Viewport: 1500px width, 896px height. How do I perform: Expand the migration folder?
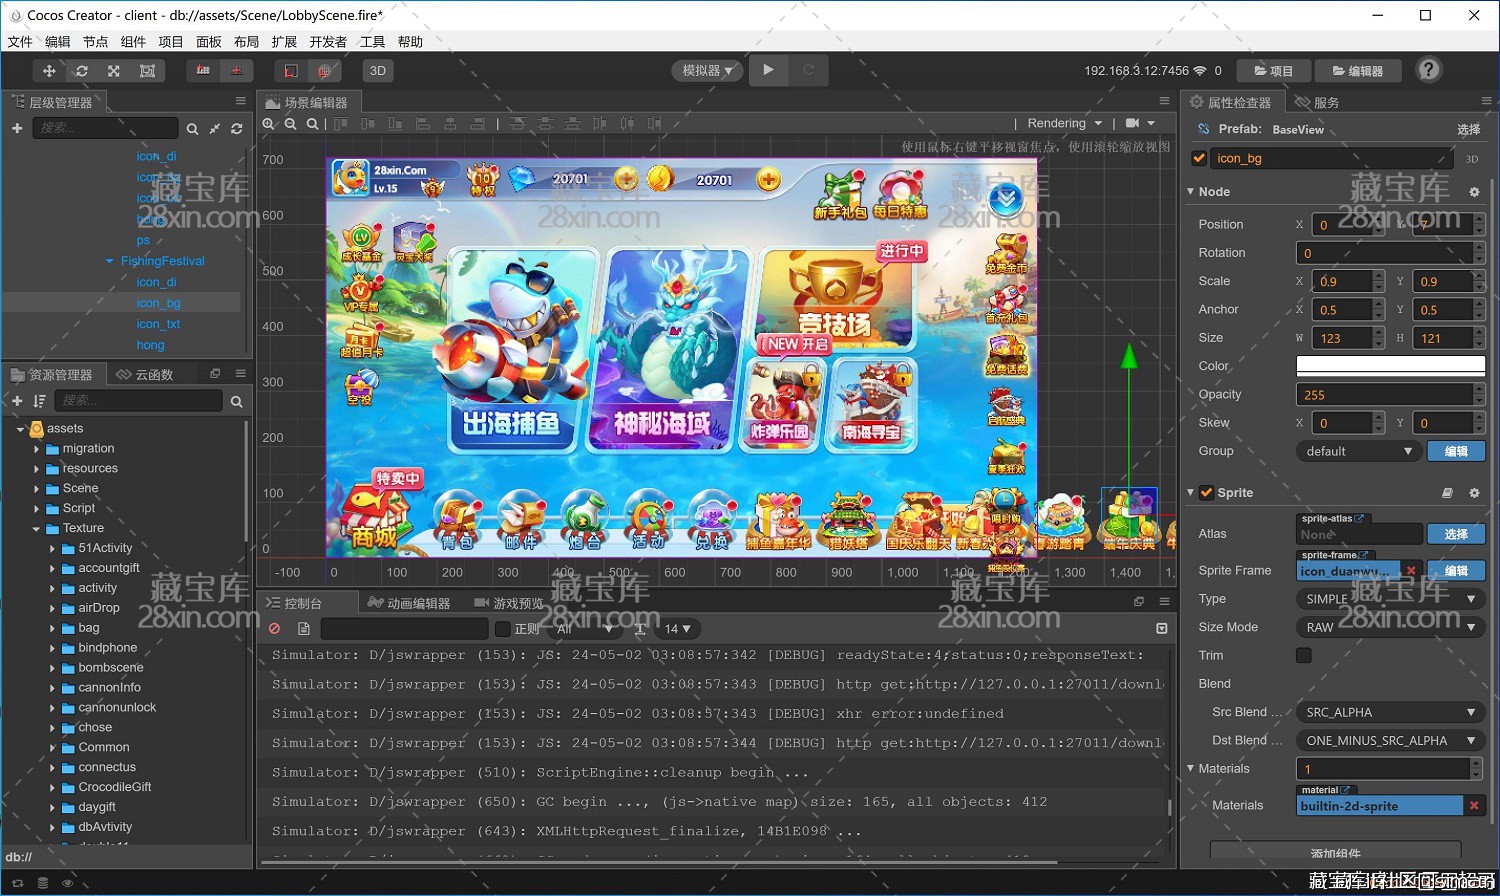click(x=37, y=449)
